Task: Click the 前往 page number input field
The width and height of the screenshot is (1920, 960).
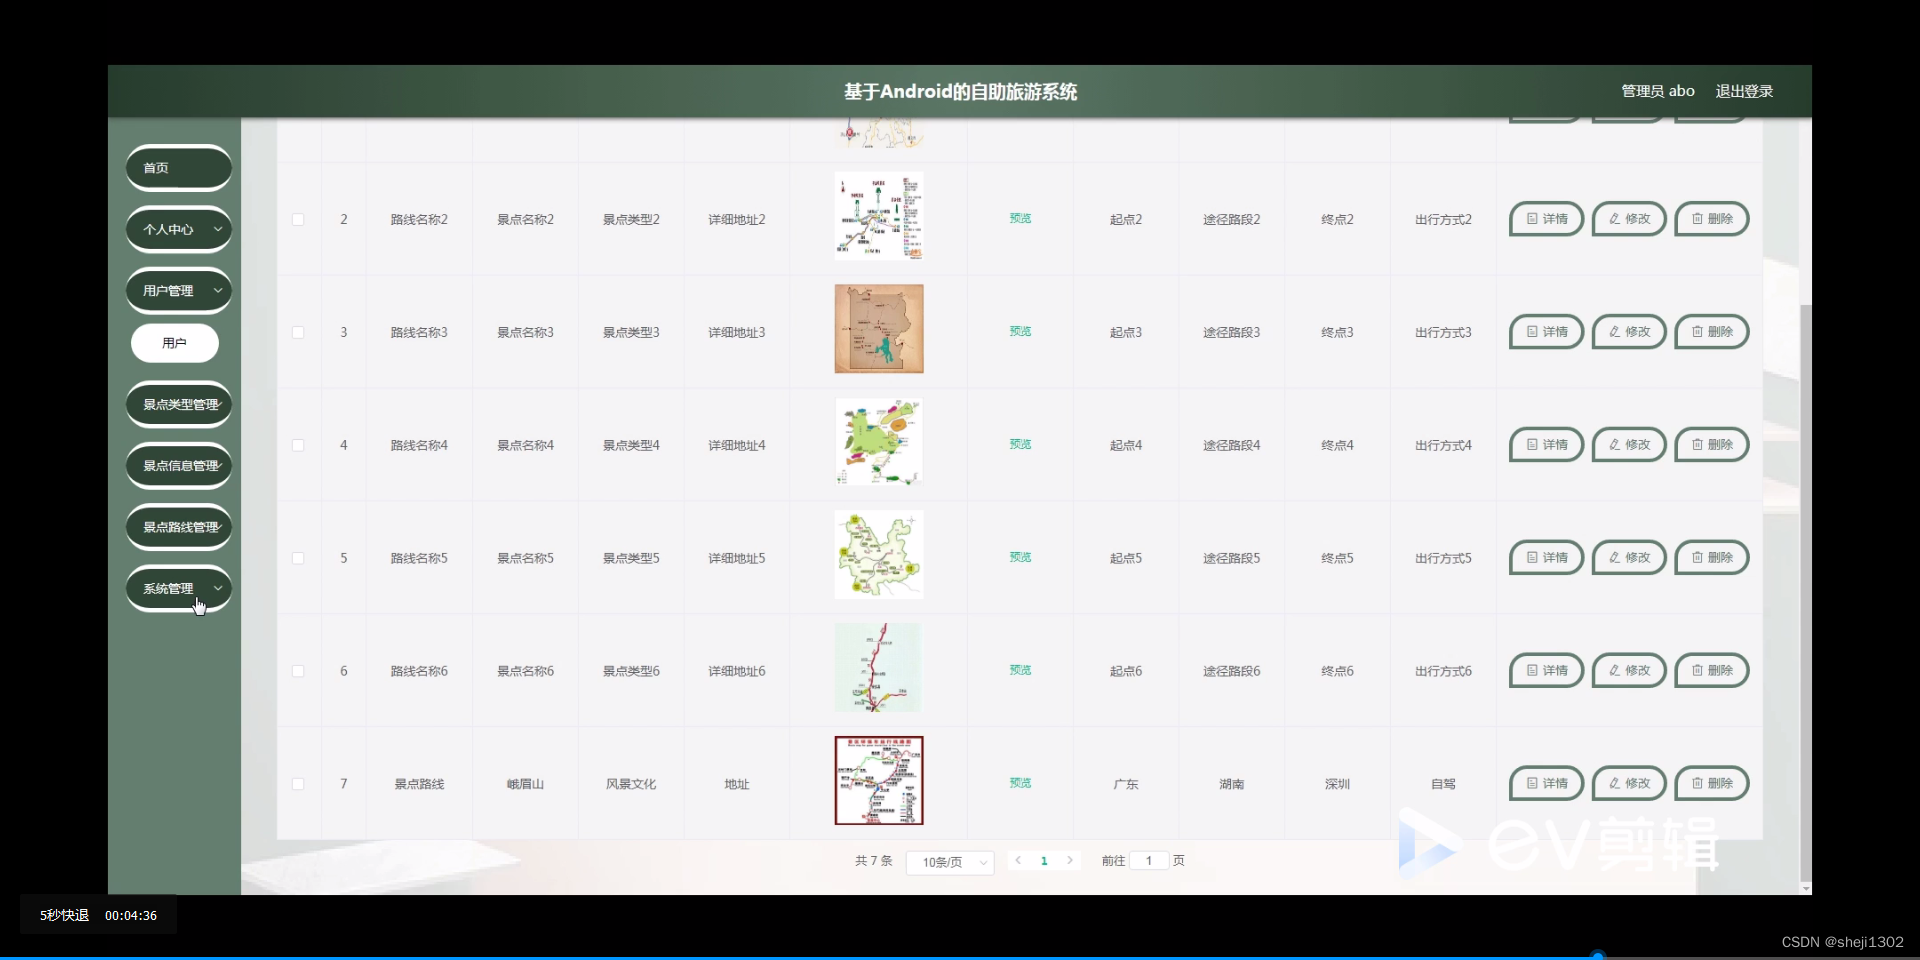Action: (1148, 861)
